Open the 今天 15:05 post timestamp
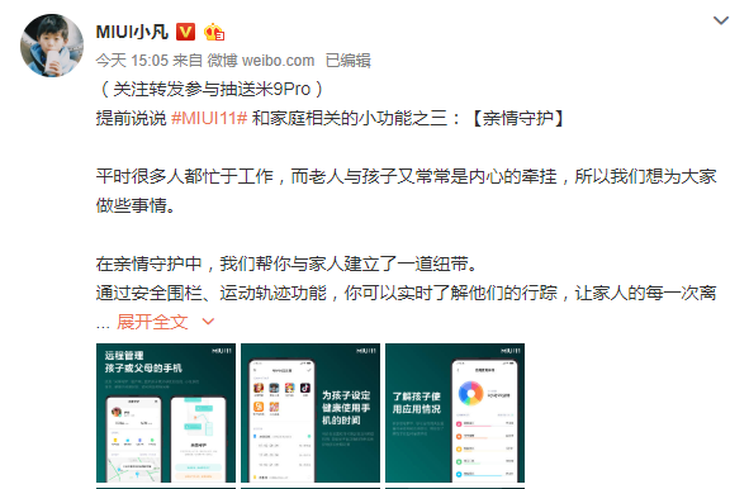 coord(132,61)
